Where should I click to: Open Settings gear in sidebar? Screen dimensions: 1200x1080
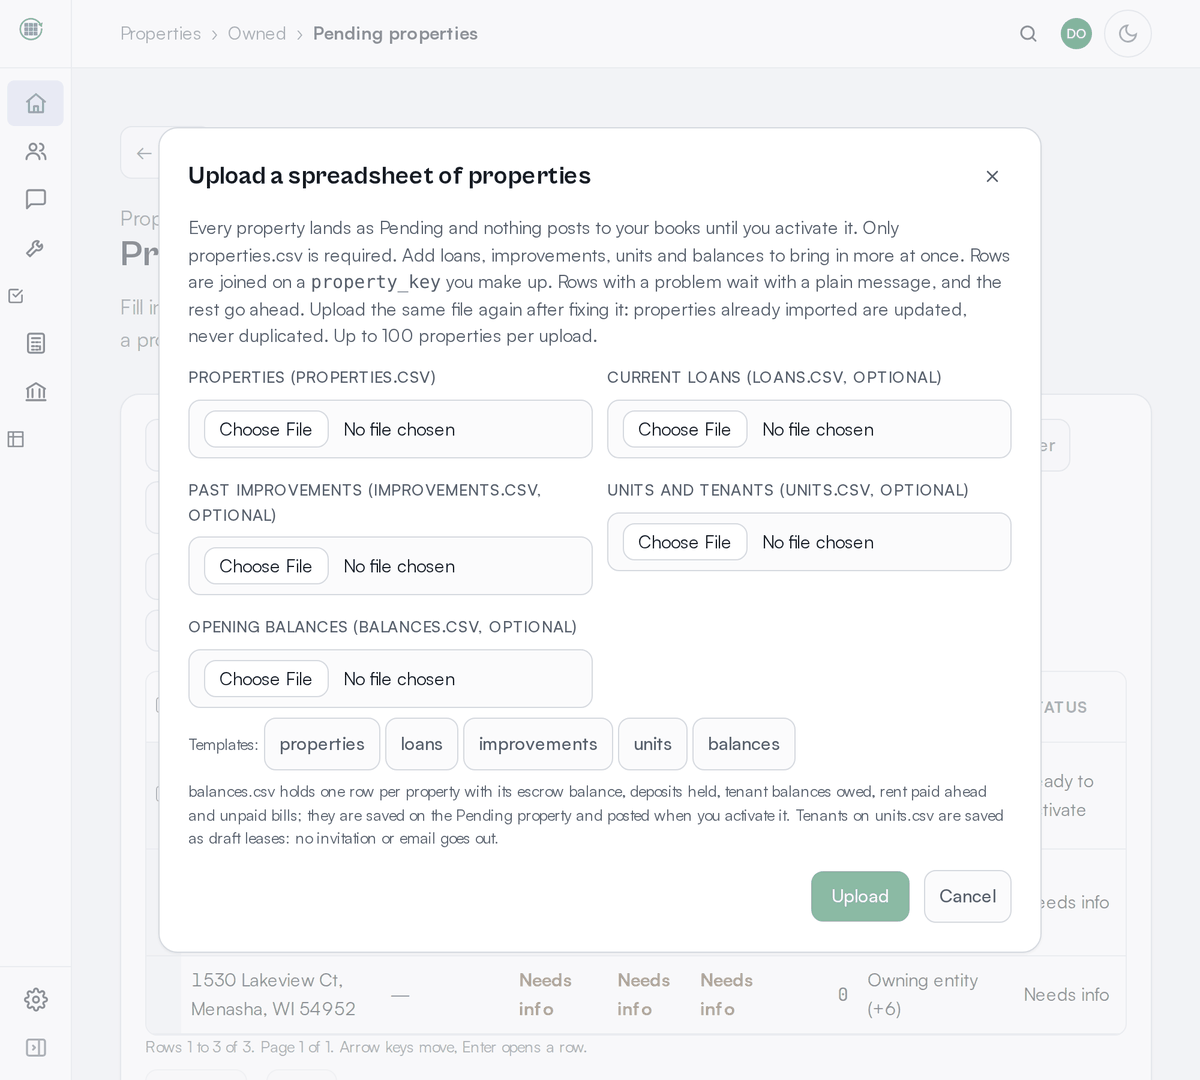[36, 999]
